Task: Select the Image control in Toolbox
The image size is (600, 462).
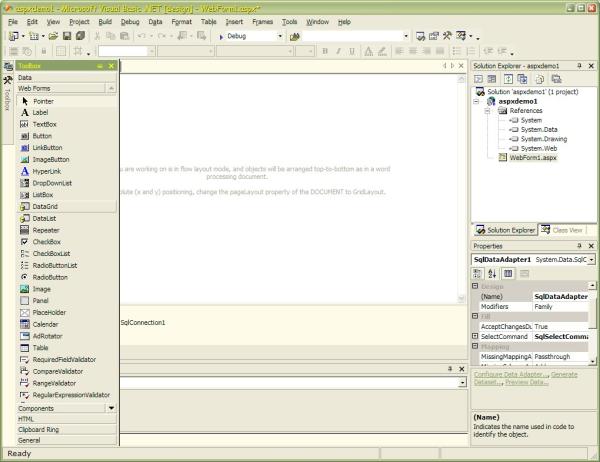Action: click(x=67, y=289)
